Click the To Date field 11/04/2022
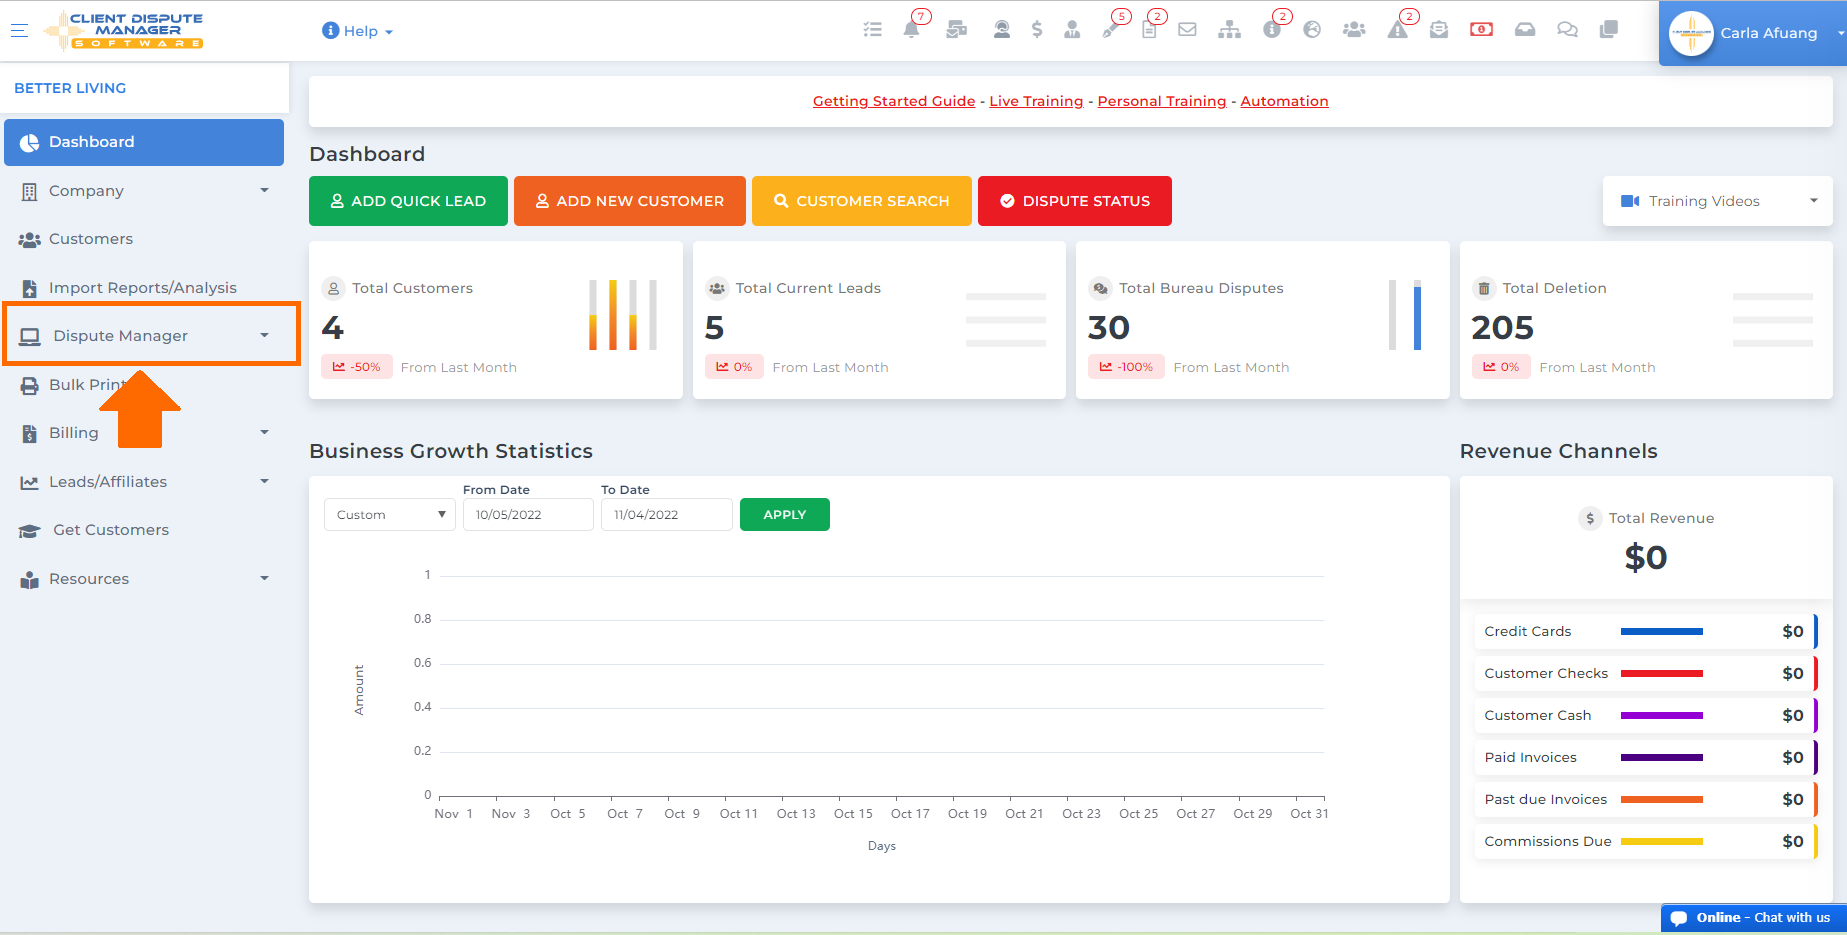The image size is (1847, 935). (x=667, y=515)
